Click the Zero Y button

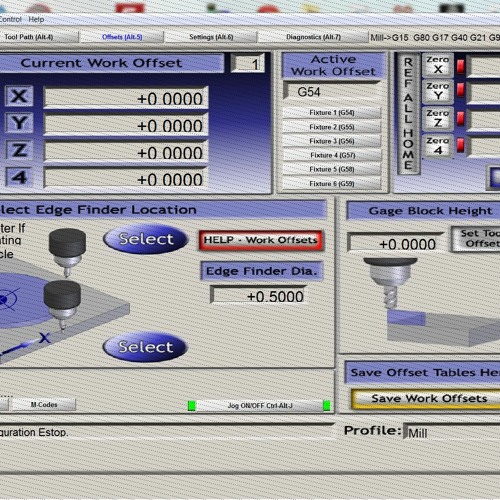(438, 91)
